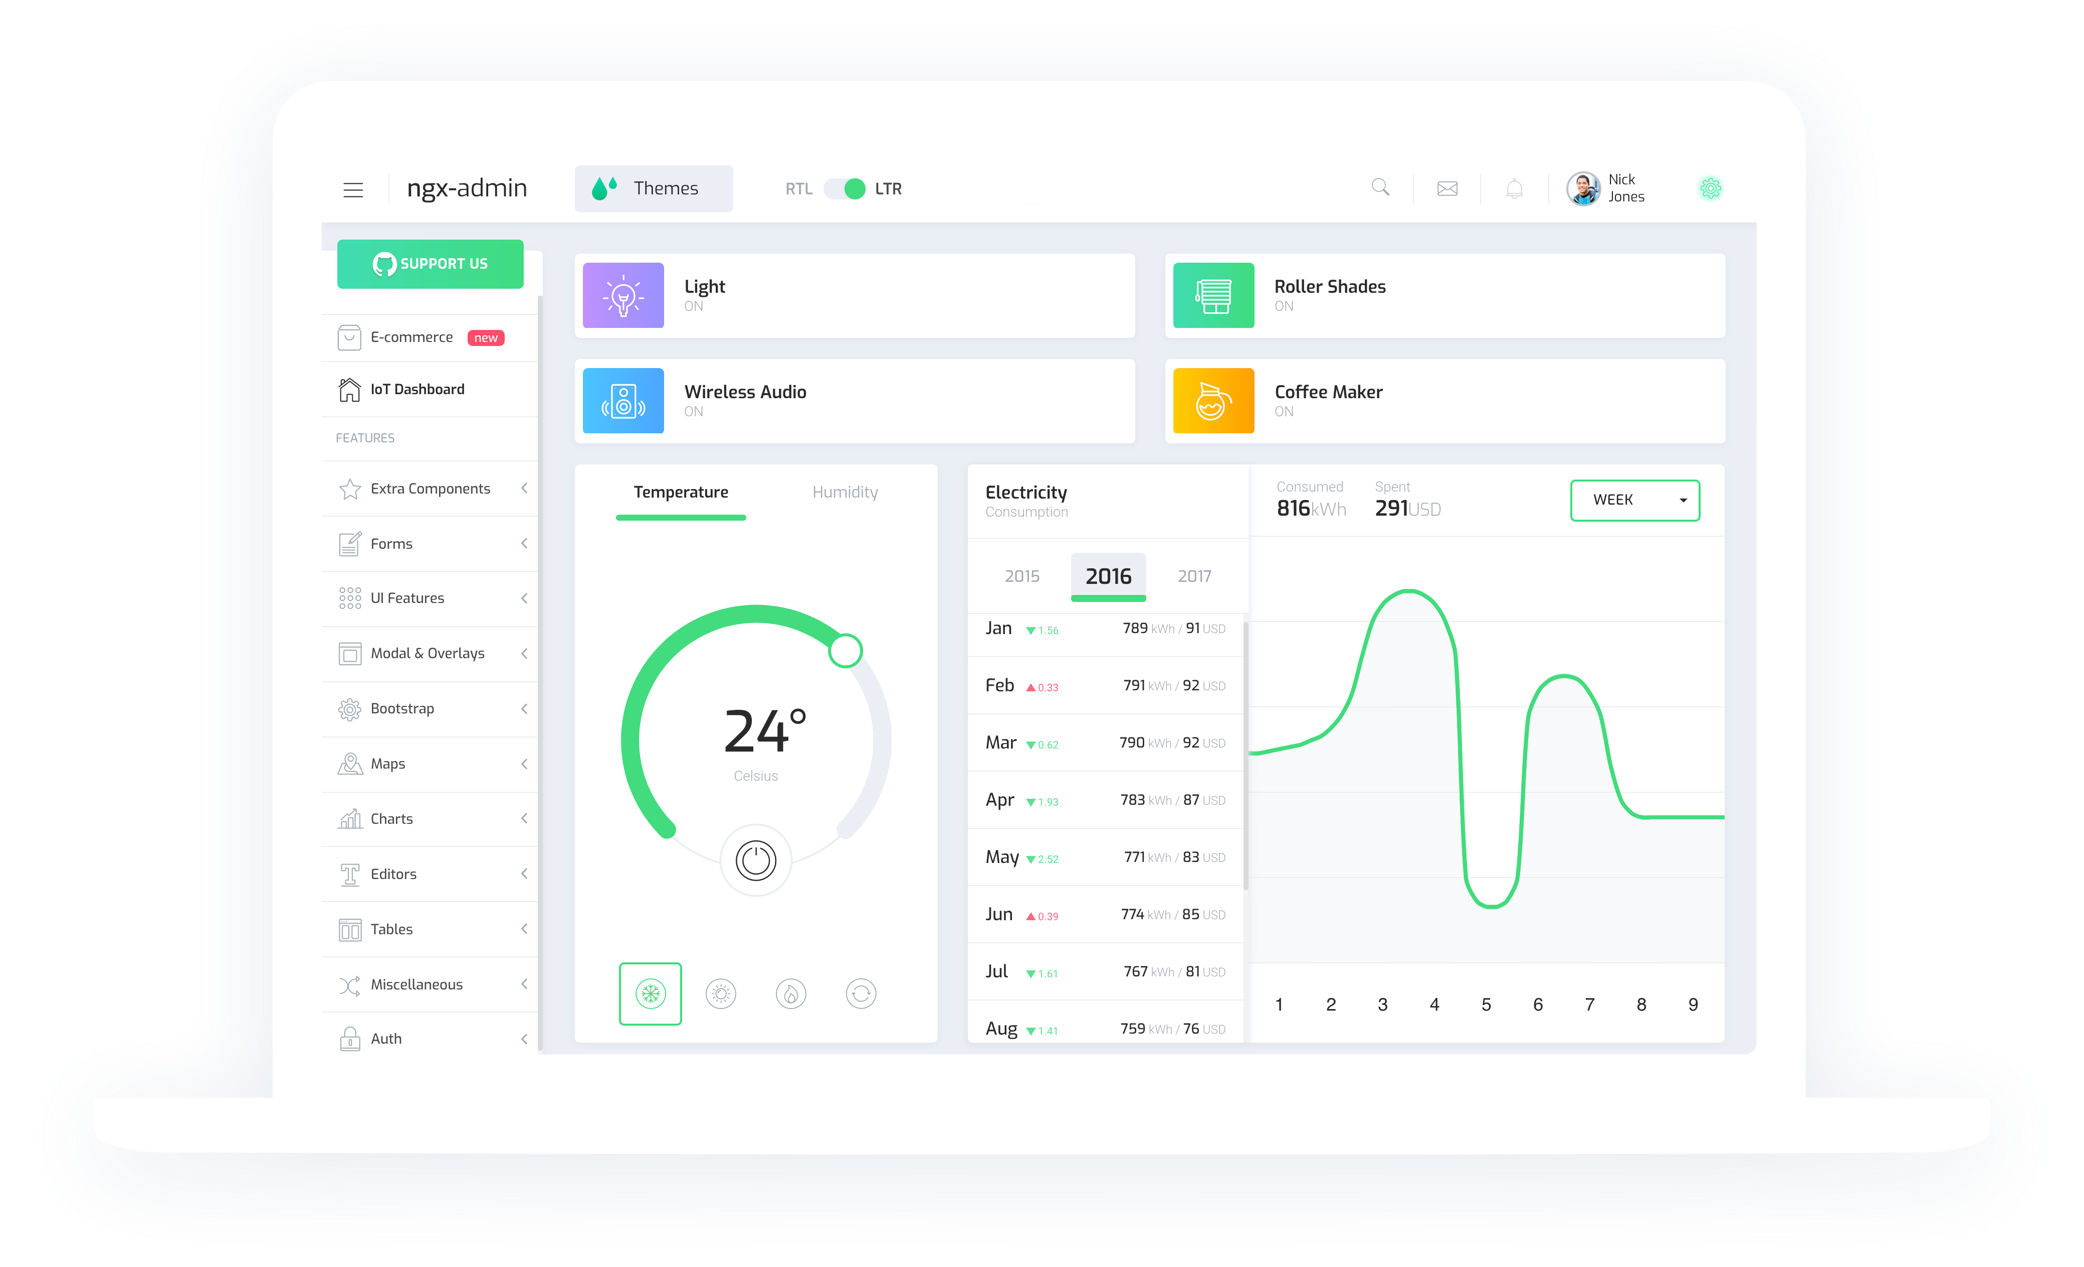Click the search magnifier icon
The height and width of the screenshot is (1267, 2084).
(x=1380, y=187)
